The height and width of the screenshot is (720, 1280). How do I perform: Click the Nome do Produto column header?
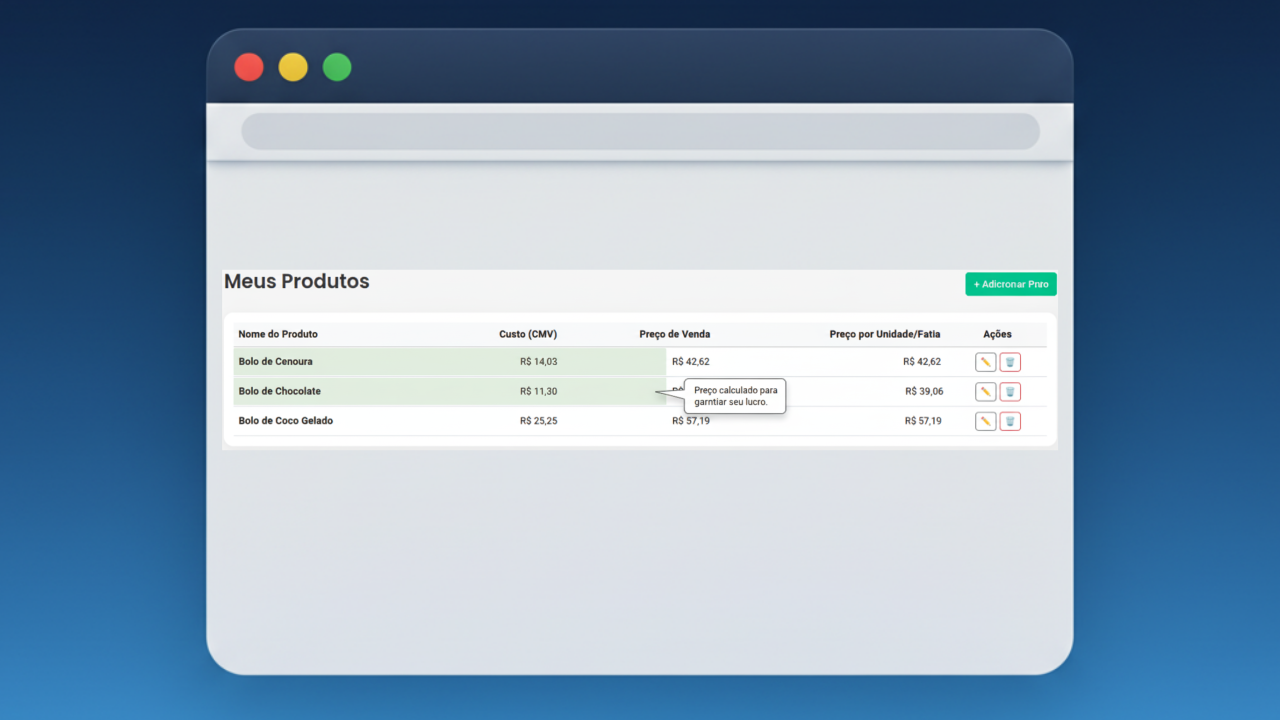click(278, 334)
